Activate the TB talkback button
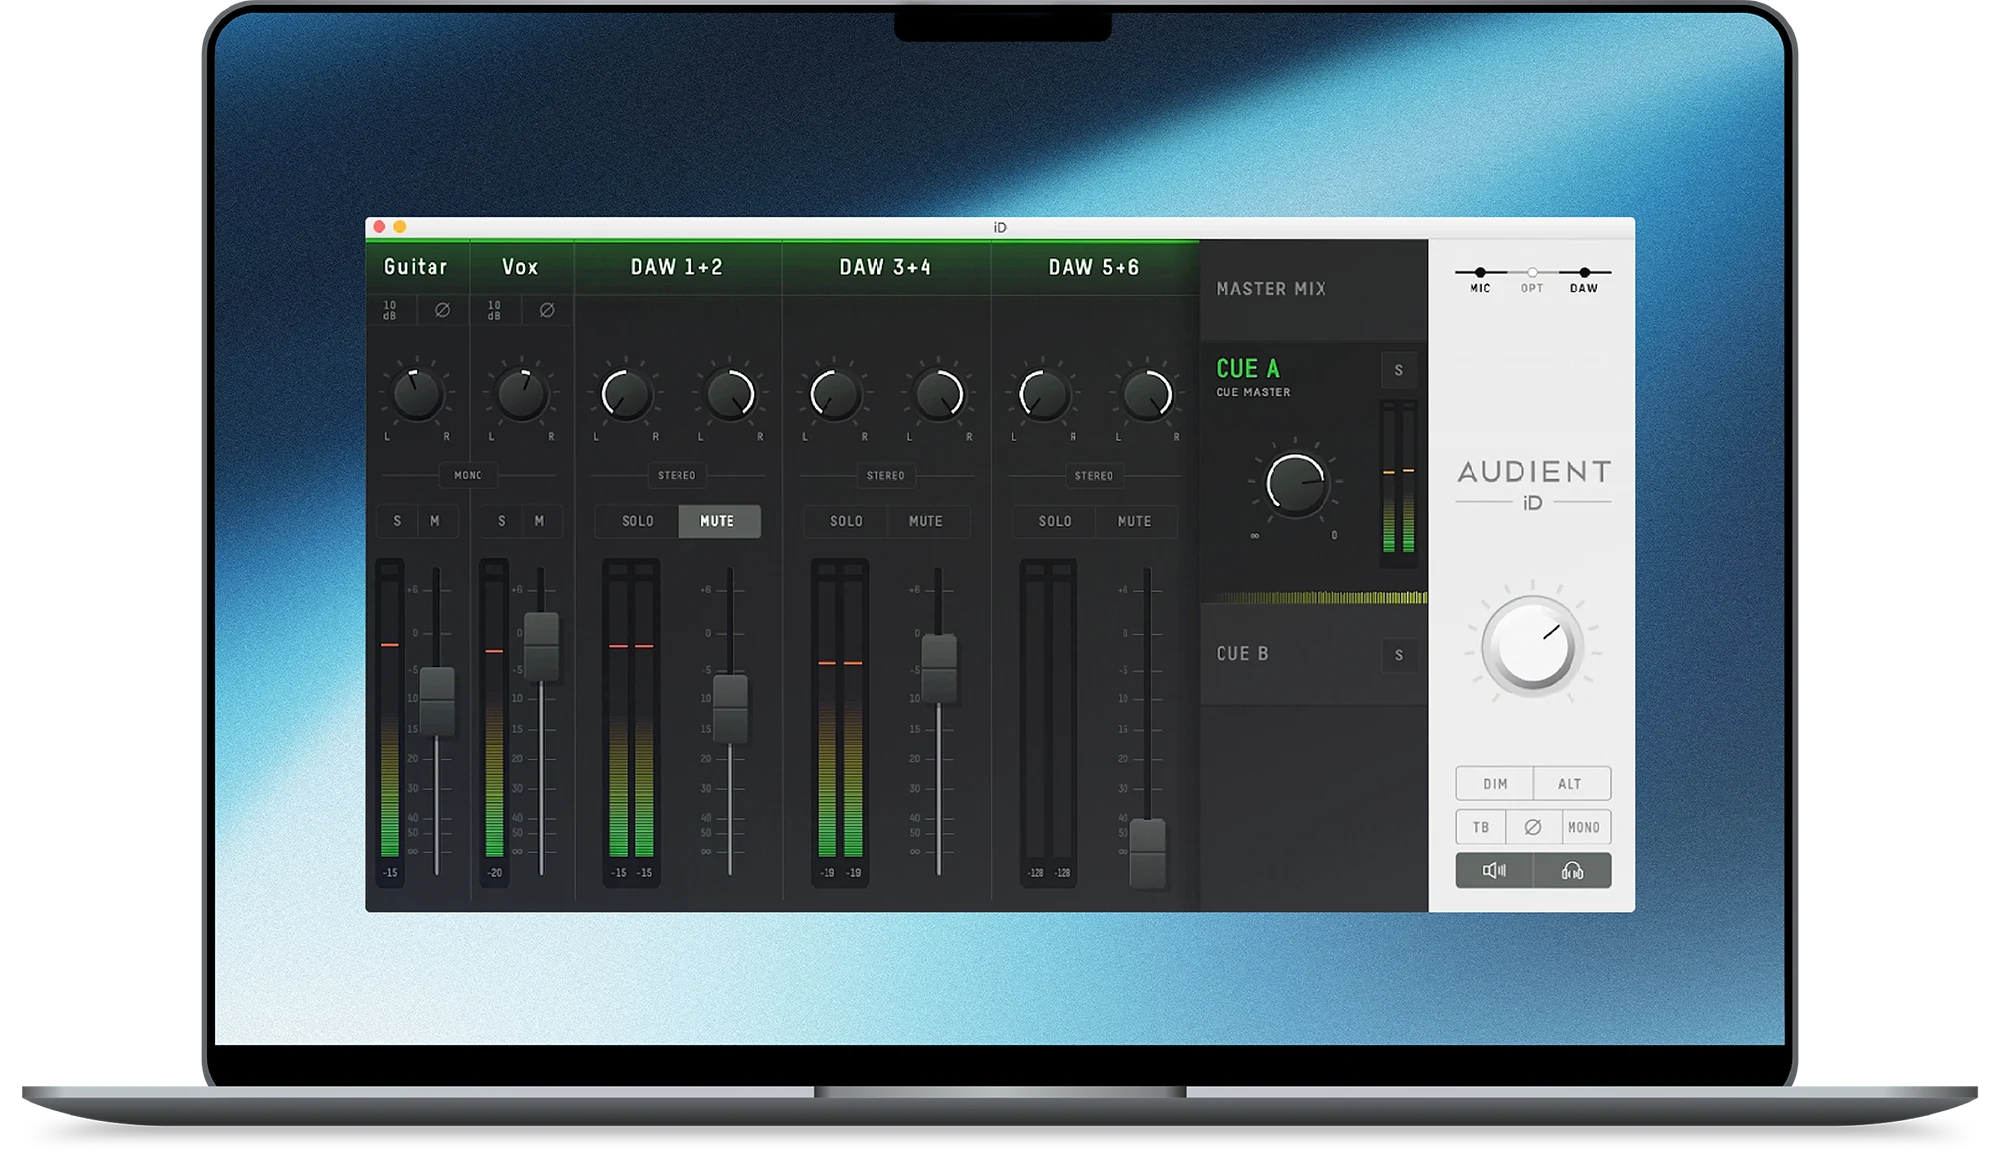 tap(1481, 827)
